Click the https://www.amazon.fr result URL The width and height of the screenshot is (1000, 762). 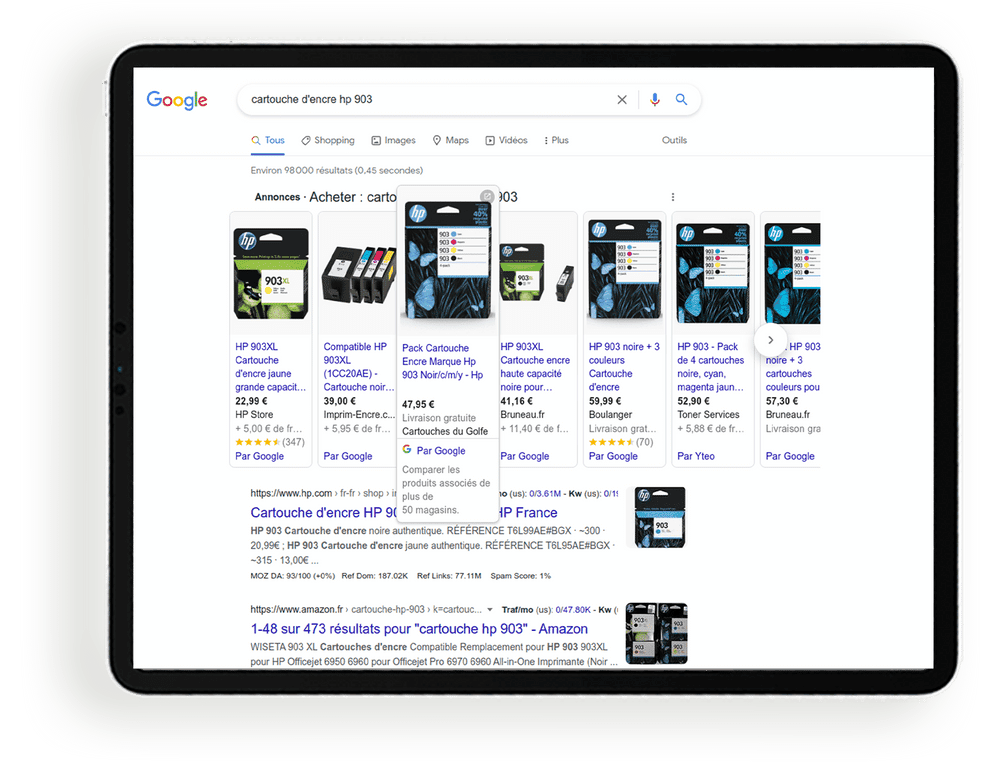297,610
